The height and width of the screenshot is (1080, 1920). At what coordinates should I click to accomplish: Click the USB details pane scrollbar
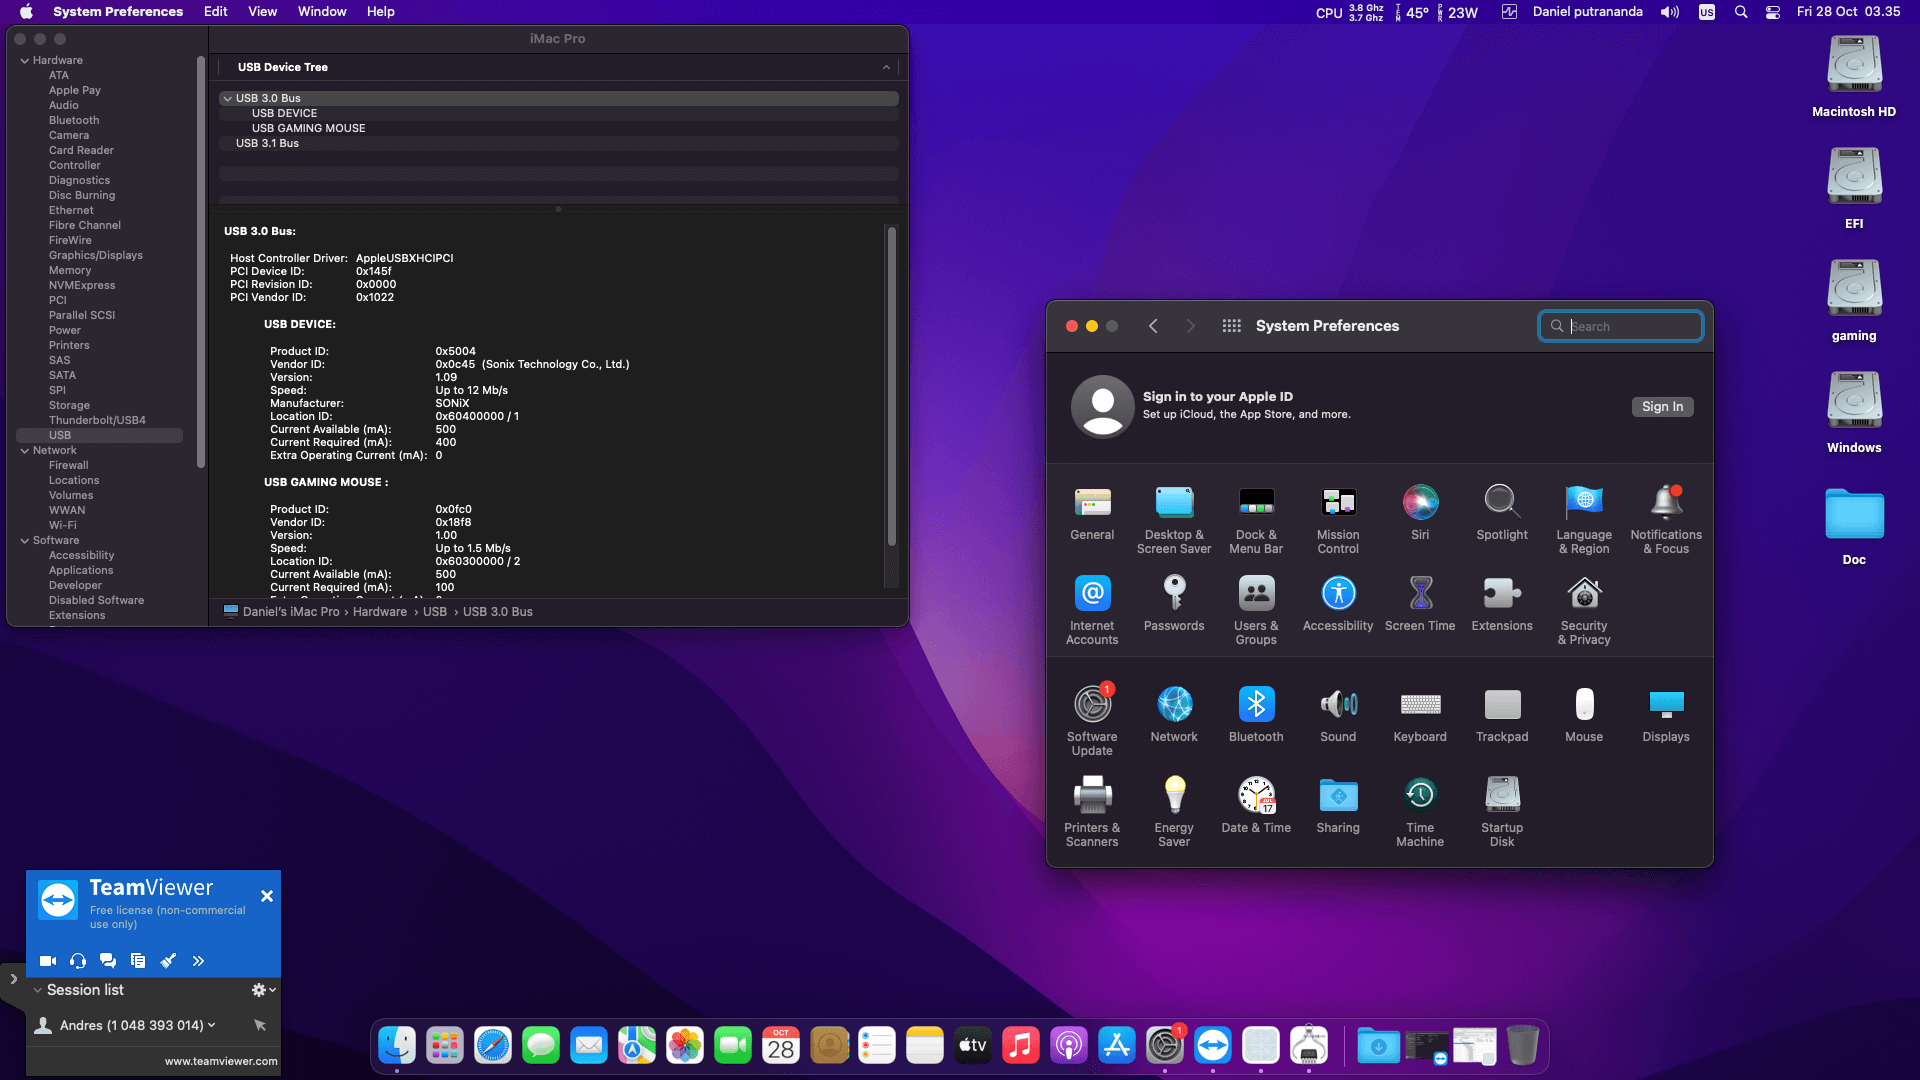click(891, 386)
